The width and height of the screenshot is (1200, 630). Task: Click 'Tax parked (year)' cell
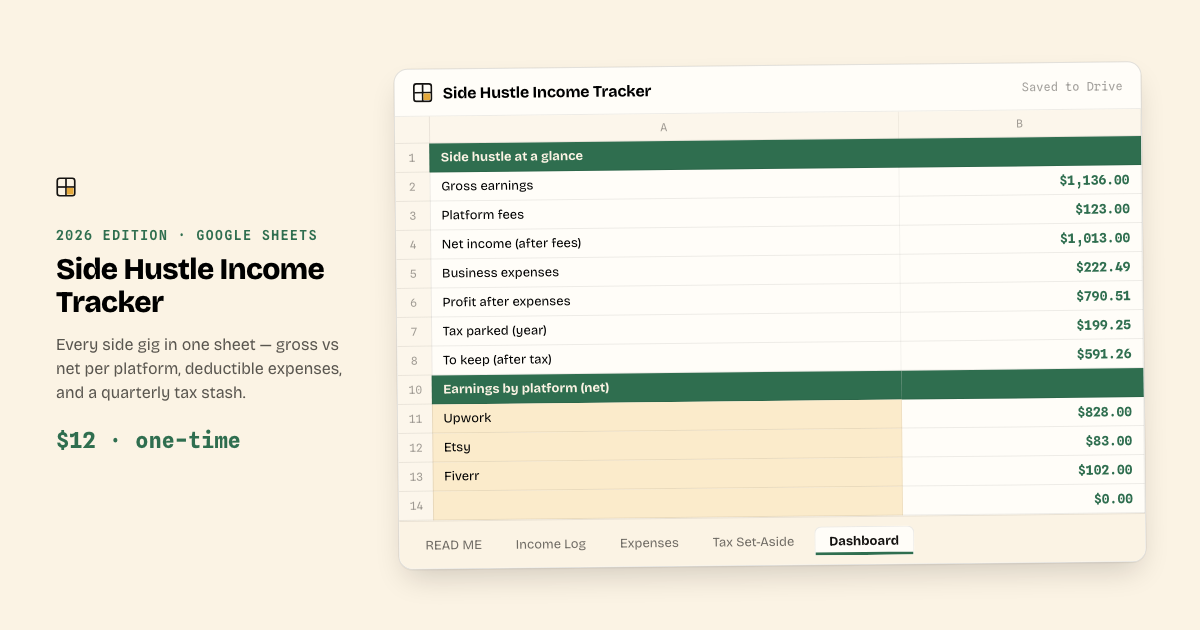click(x=667, y=329)
